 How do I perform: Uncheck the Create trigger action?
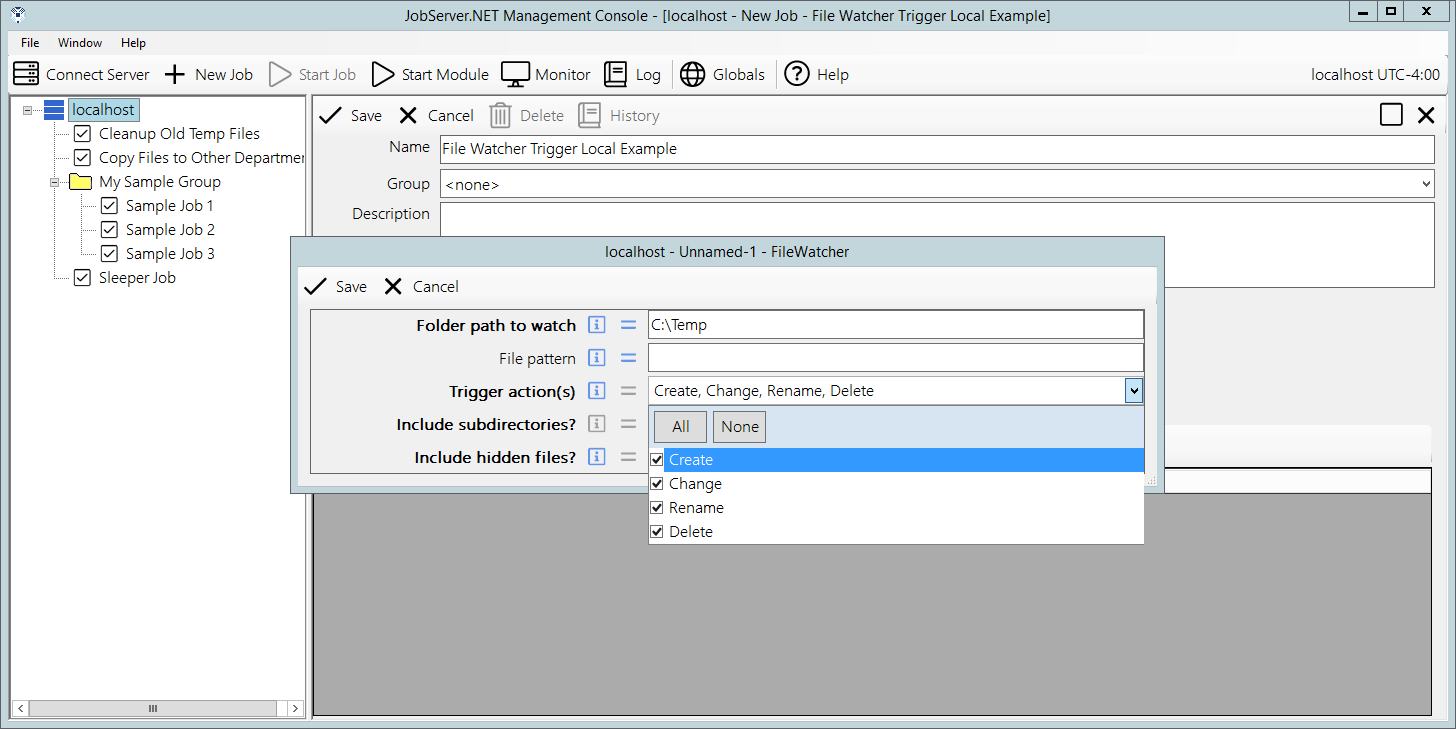click(x=657, y=460)
